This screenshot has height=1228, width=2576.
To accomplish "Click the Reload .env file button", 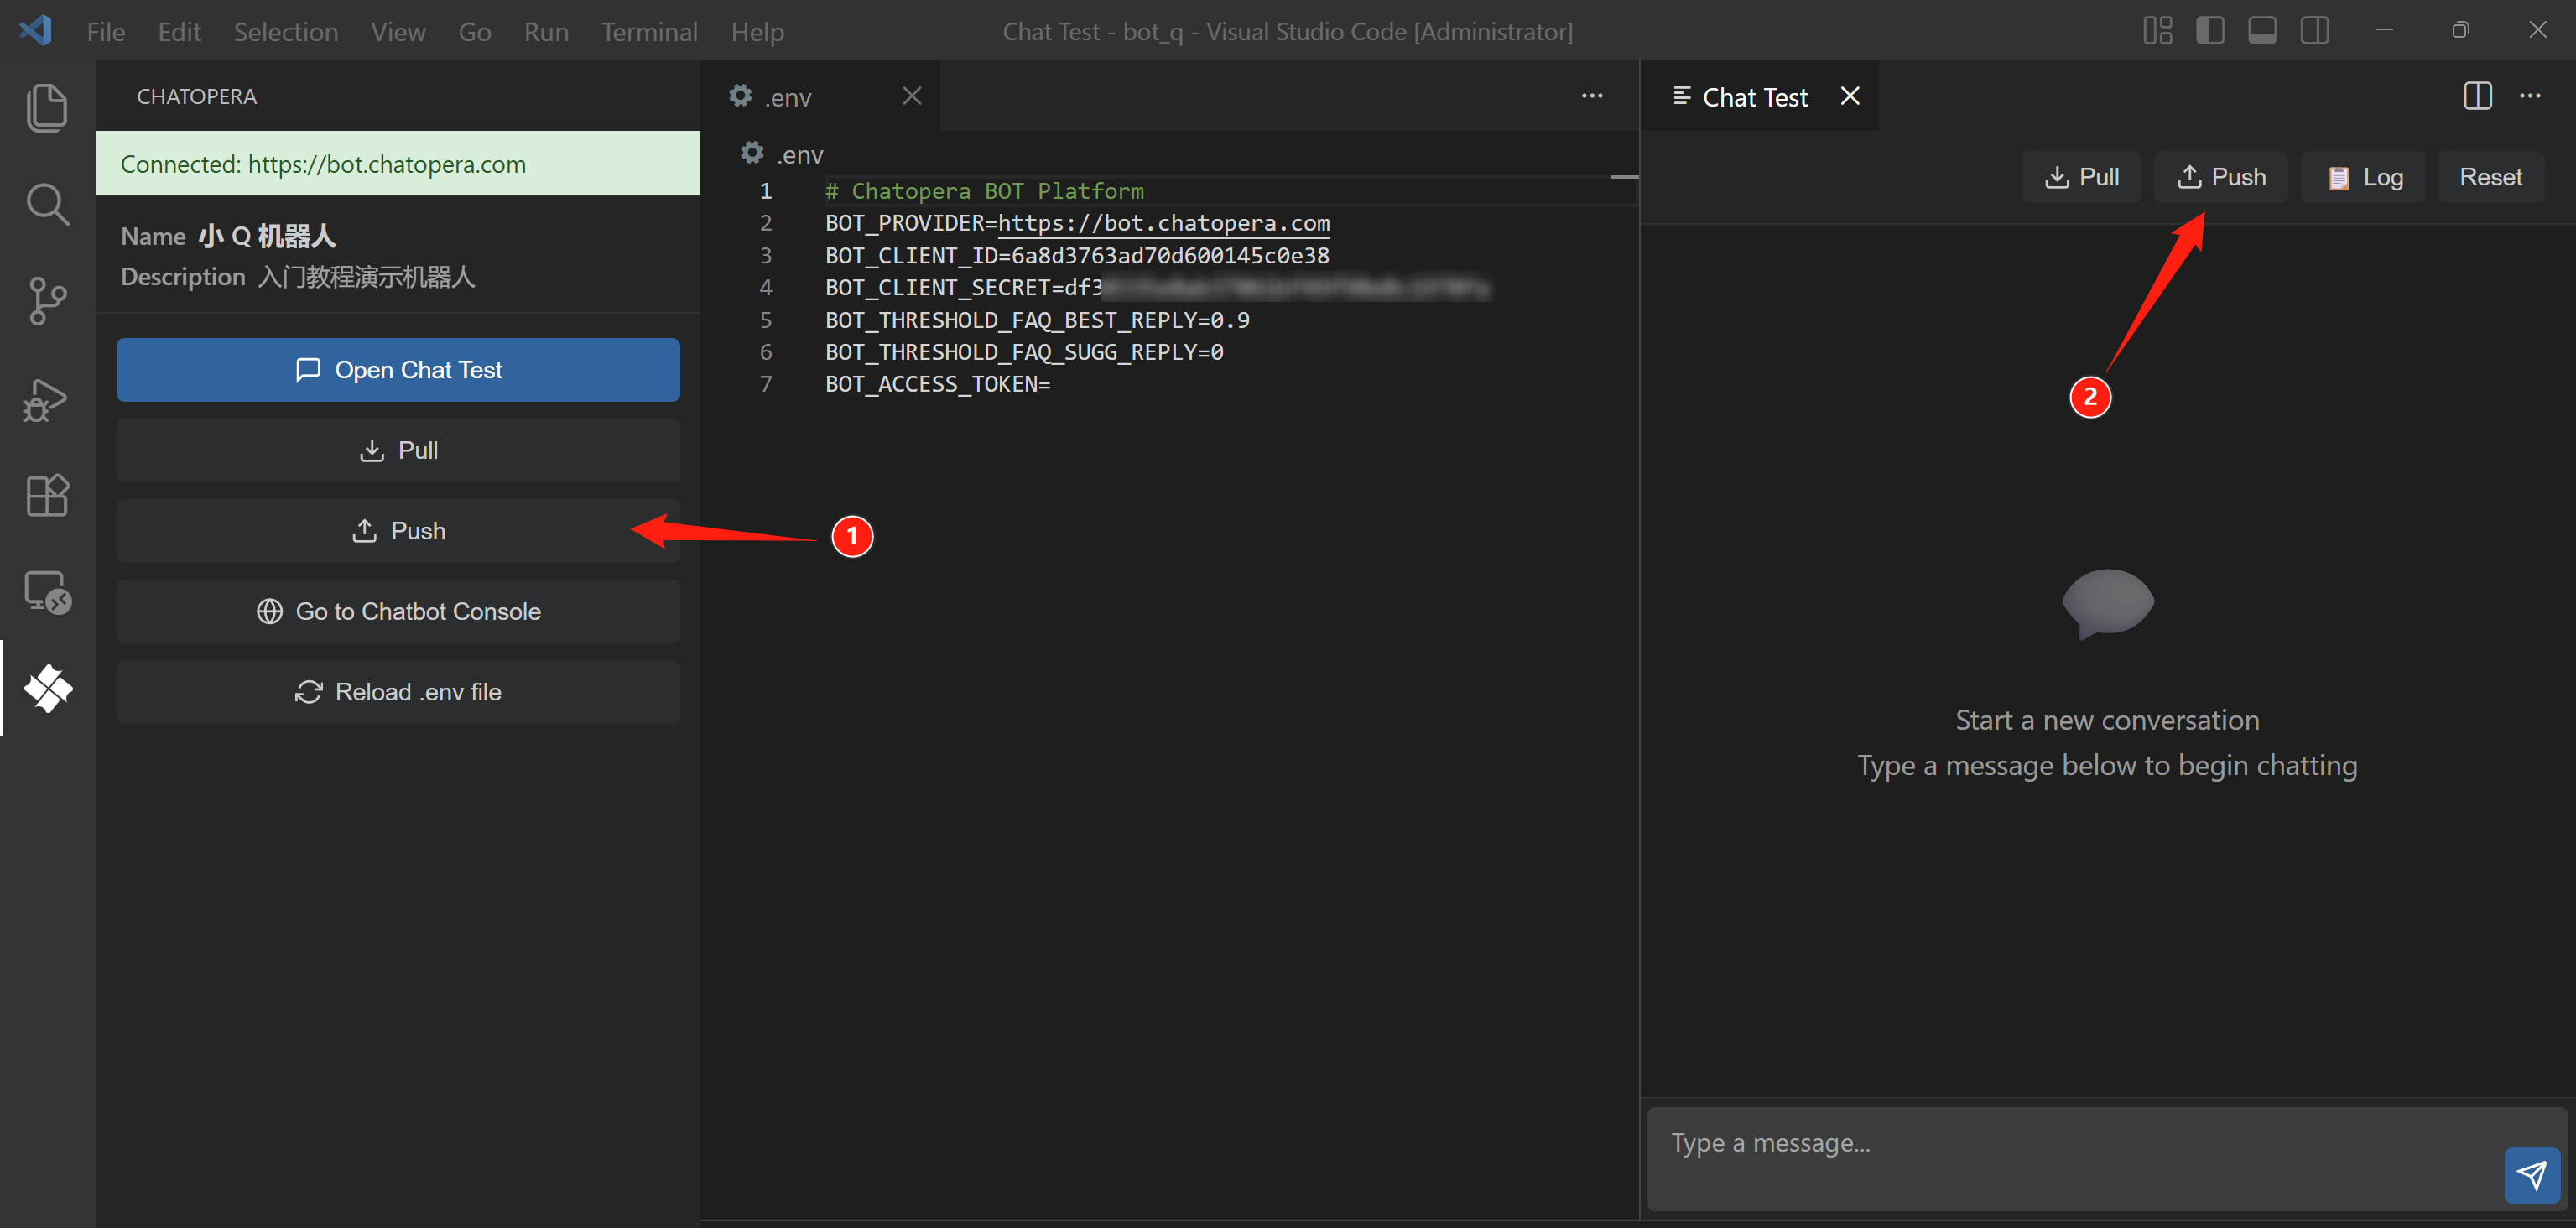I will click(398, 692).
